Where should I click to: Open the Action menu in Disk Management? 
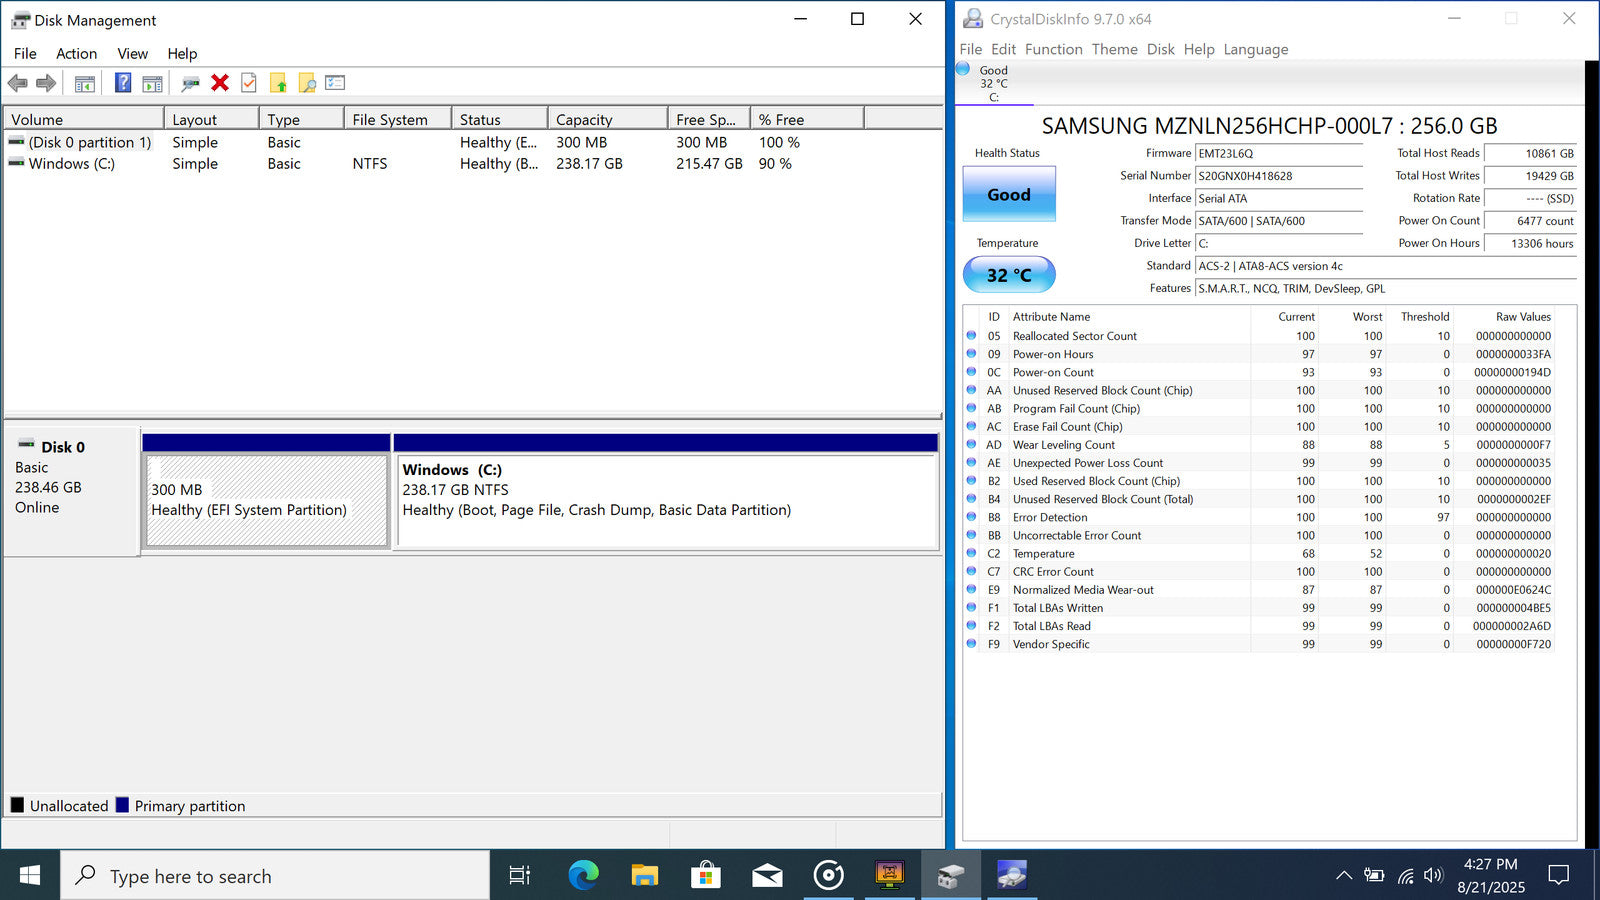[76, 54]
